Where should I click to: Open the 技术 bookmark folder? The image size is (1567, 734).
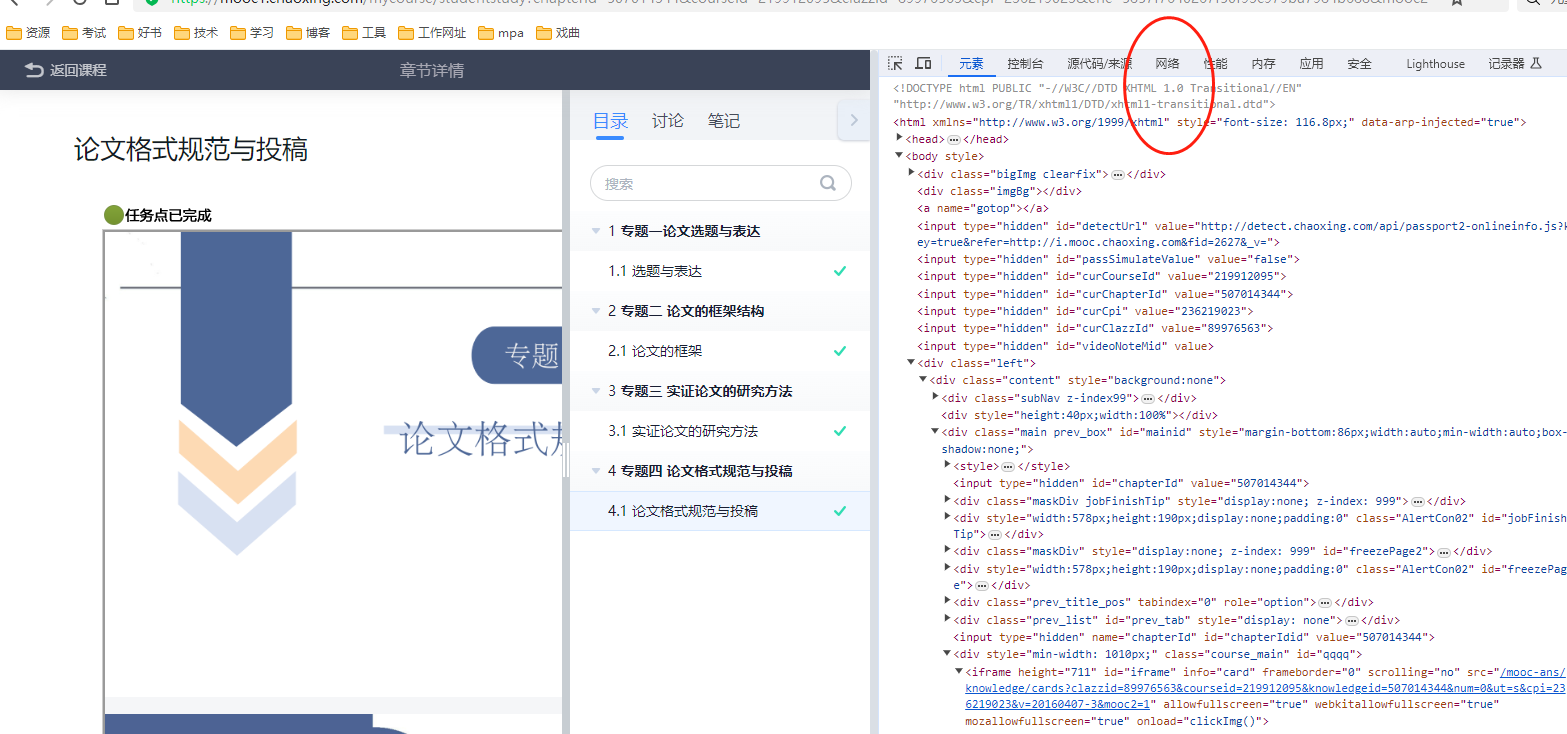[196, 33]
